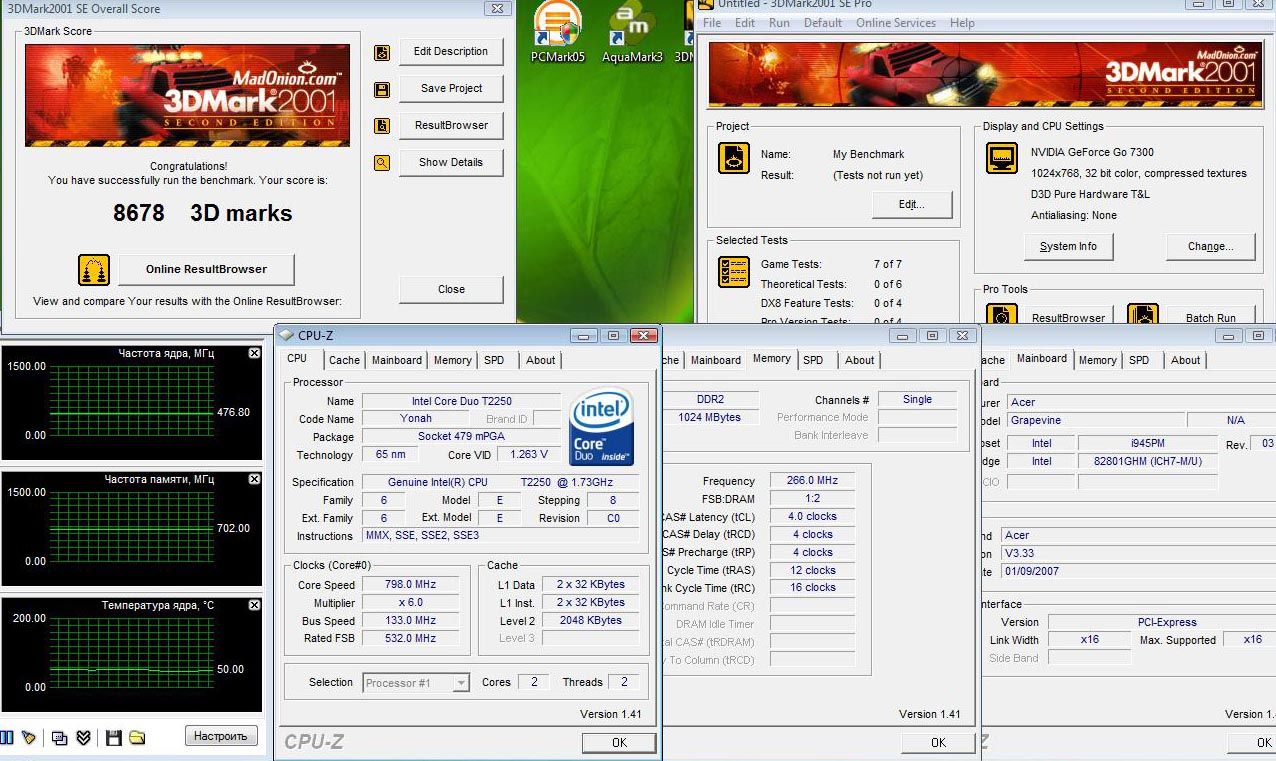1276x761 pixels.
Task: Select About tab in CPU-Z window showing Acer
Action: (x=1186, y=360)
